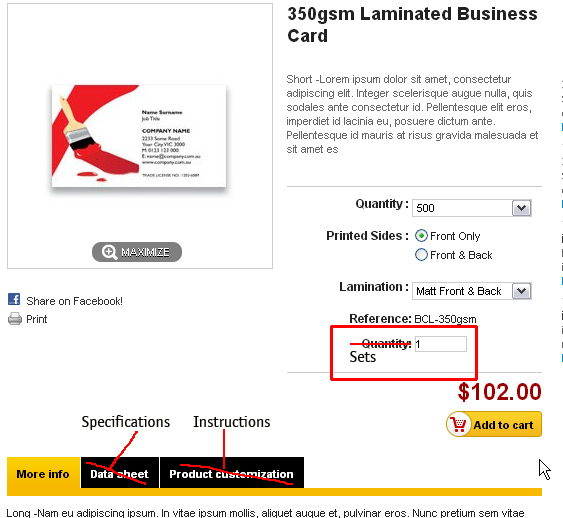Open the Data sheet tab
The height and width of the screenshot is (518, 563).
[120, 474]
